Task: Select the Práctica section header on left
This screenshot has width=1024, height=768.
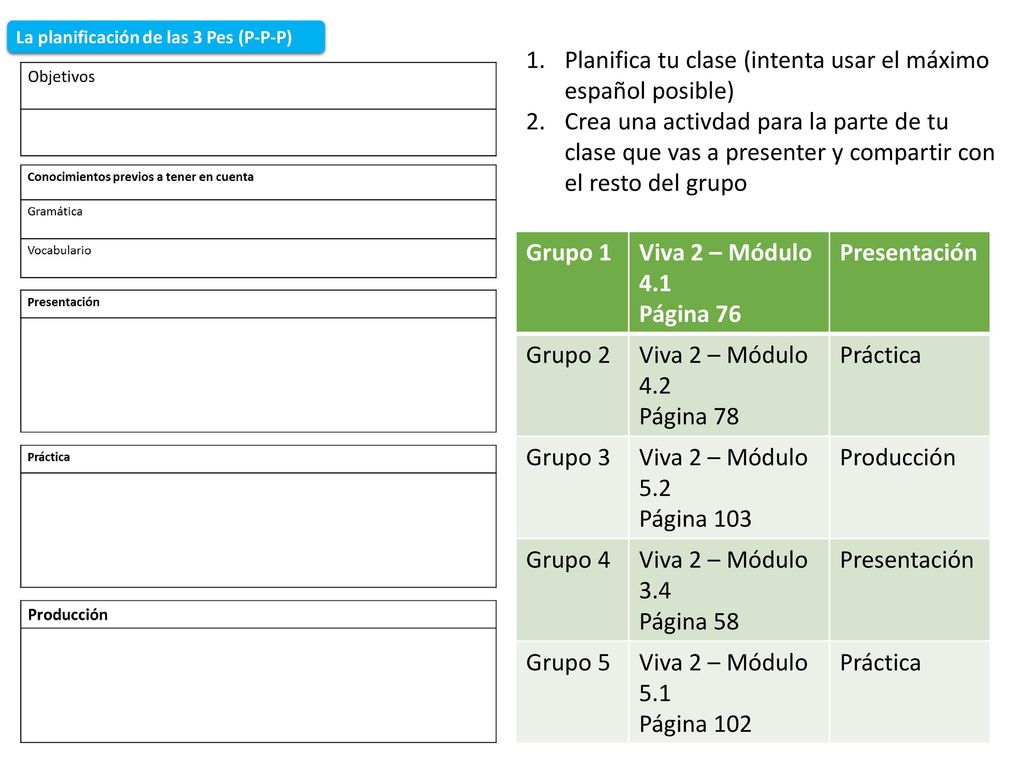Action: (x=258, y=459)
